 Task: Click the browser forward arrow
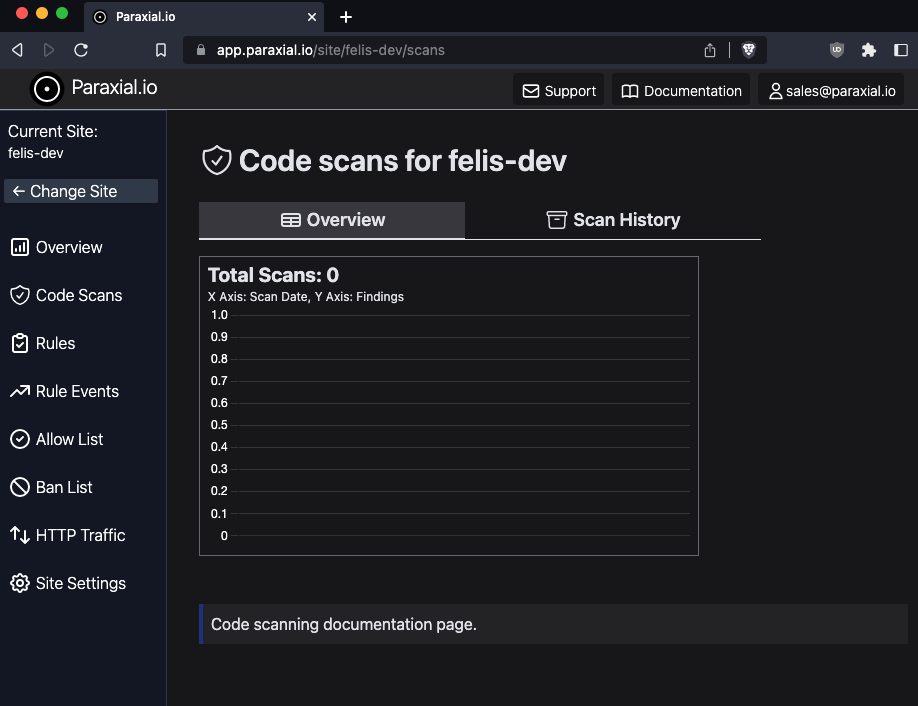pyautogui.click(x=49, y=50)
